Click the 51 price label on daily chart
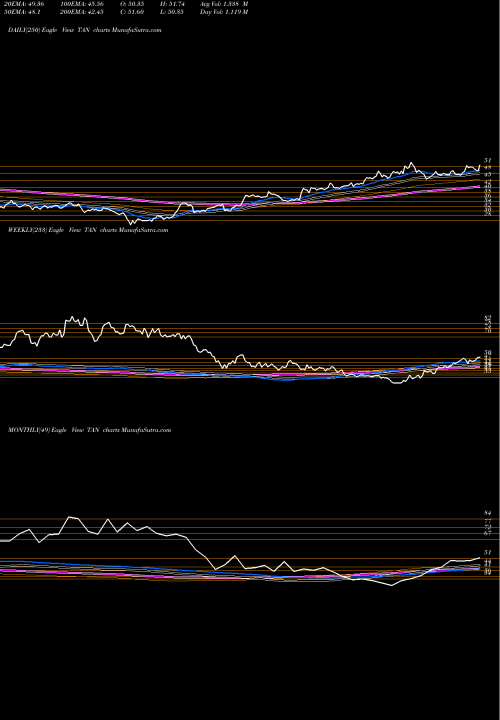This screenshot has height=720, width=500. 489,160
